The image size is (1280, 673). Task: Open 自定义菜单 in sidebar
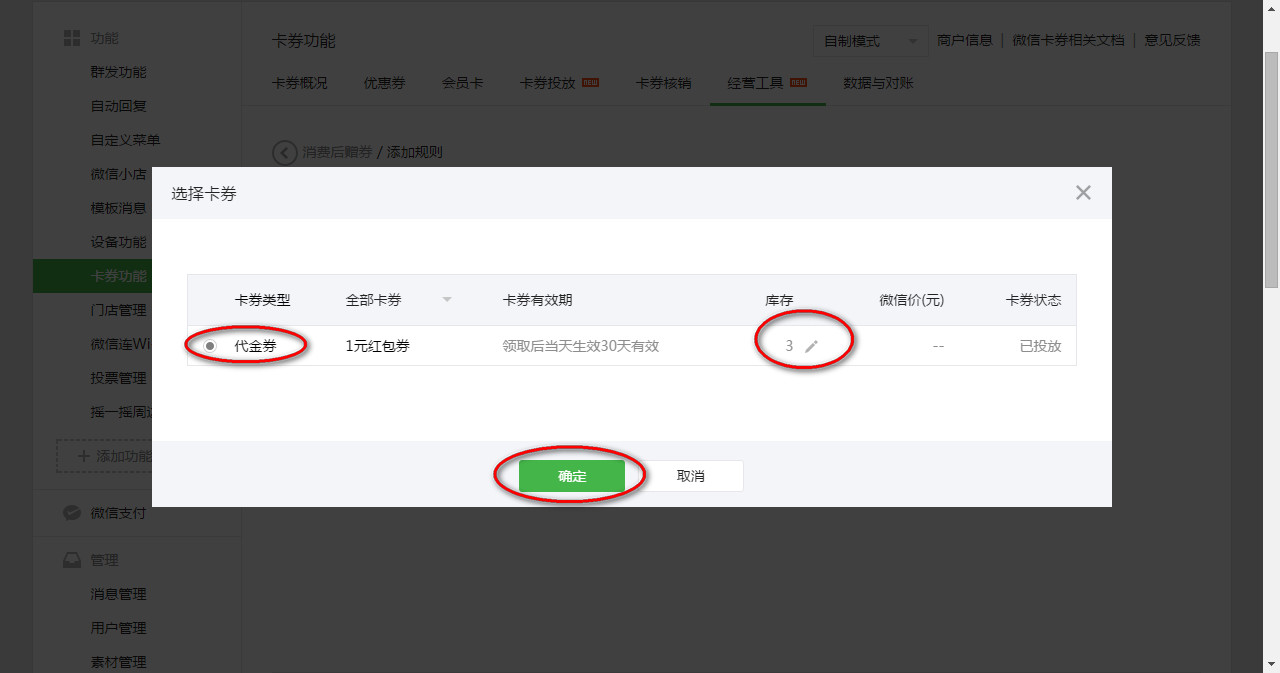click(x=125, y=140)
